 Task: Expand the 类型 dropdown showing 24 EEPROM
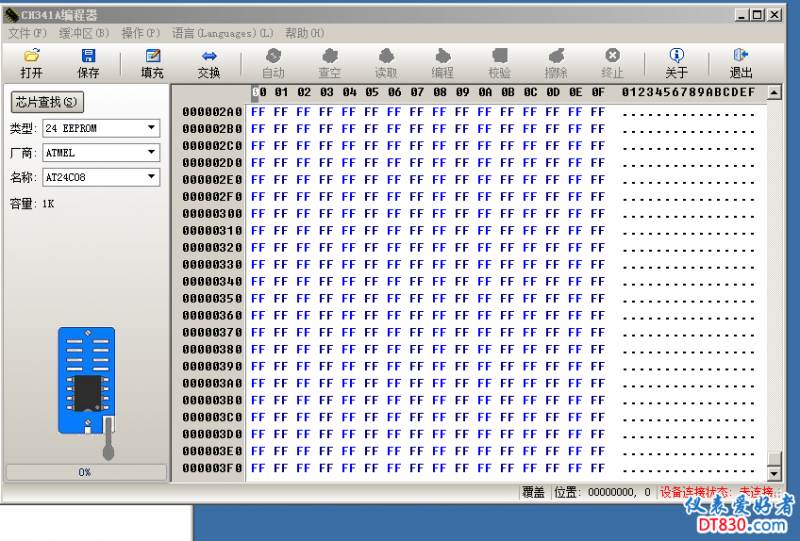coord(152,128)
